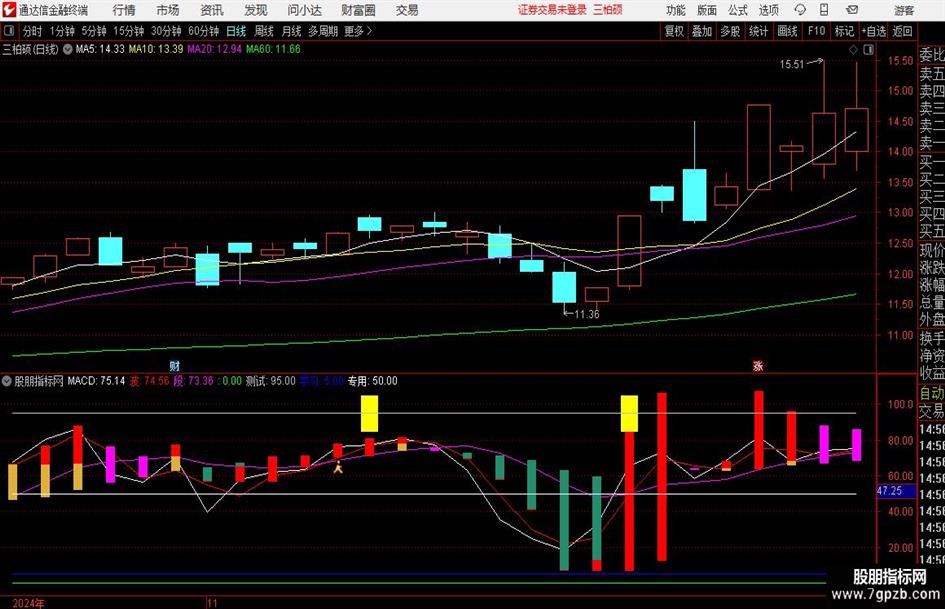Click the 复权 toolbar button
Image resolution: width=945 pixels, height=609 pixels.
point(674,31)
